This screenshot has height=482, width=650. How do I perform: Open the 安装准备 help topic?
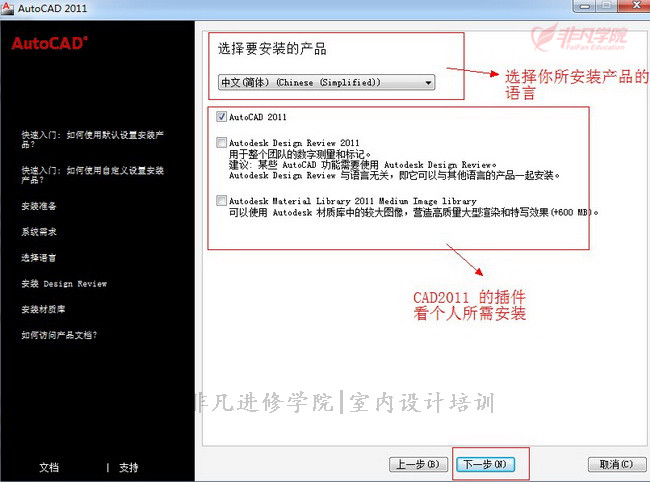39,206
